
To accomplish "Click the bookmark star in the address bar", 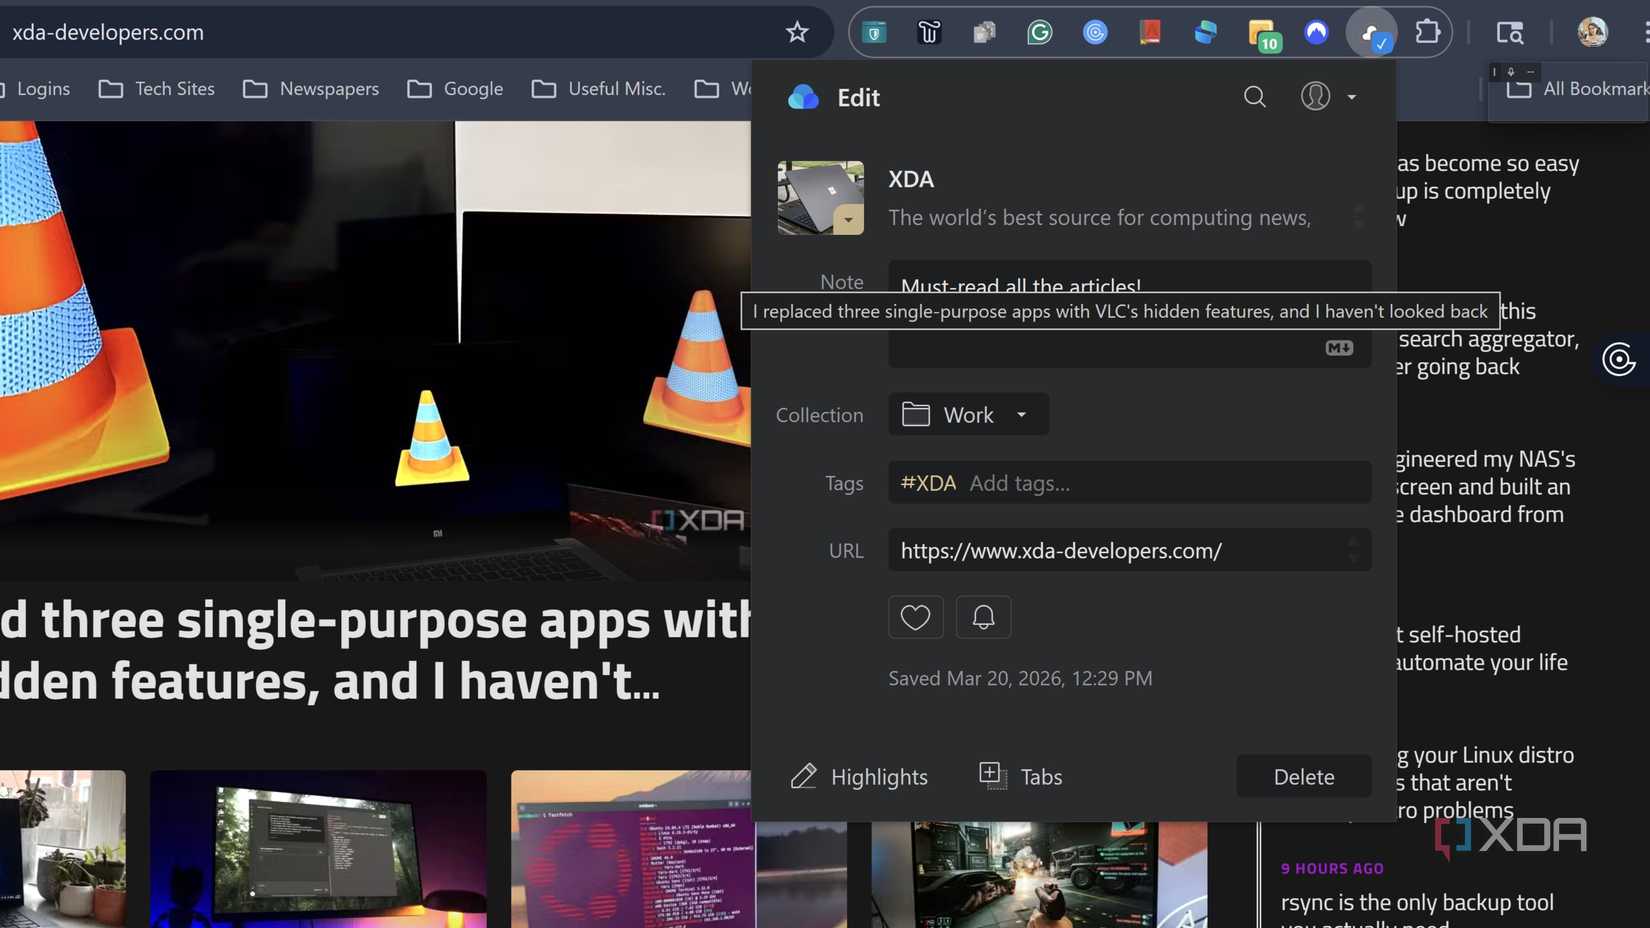I will (x=796, y=31).
